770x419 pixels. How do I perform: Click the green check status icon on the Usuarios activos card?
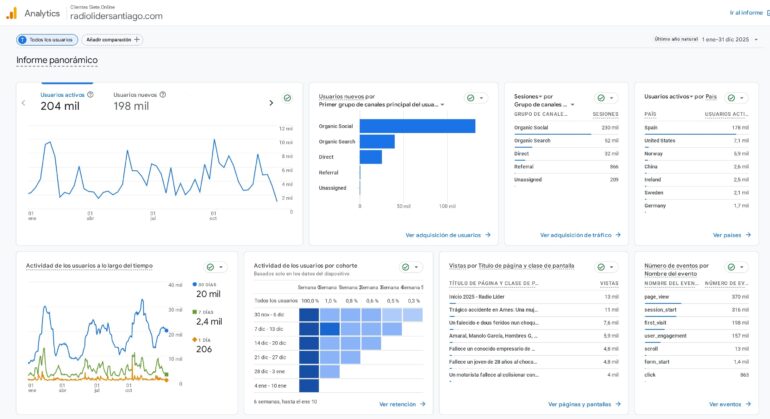287,98
